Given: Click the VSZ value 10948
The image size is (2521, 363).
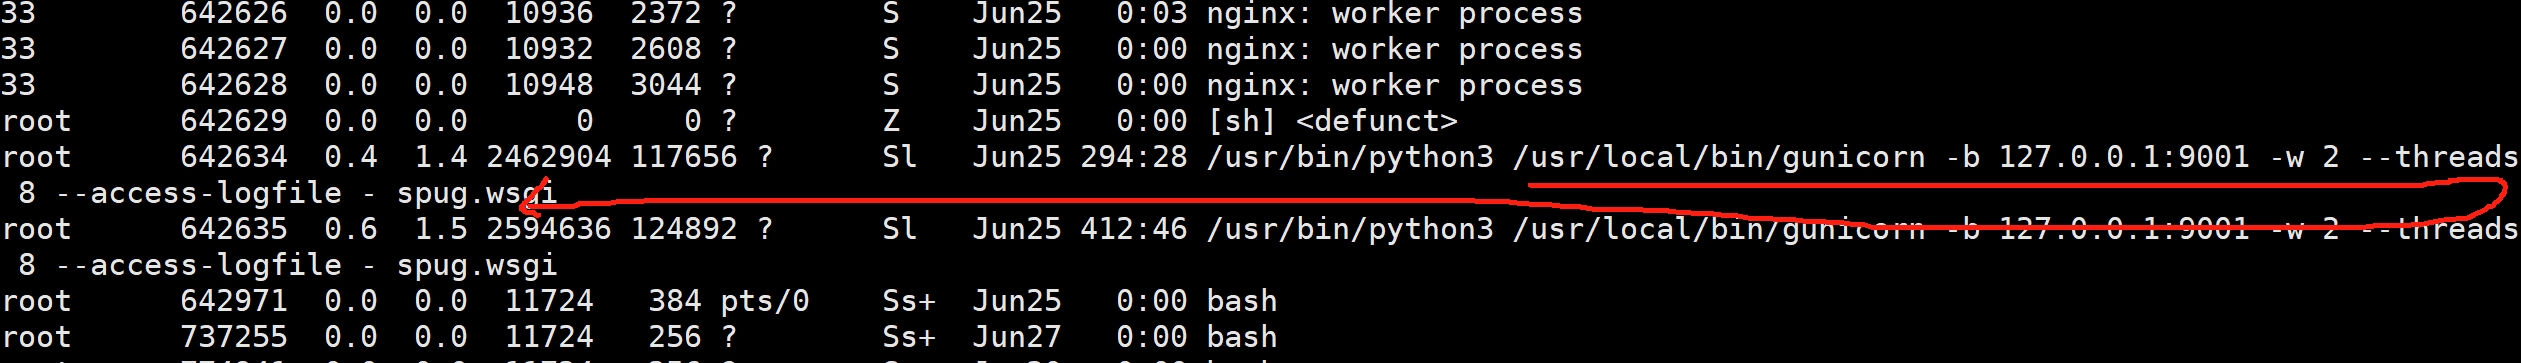Looking at the screenshot, I should (x=549, y=85).
